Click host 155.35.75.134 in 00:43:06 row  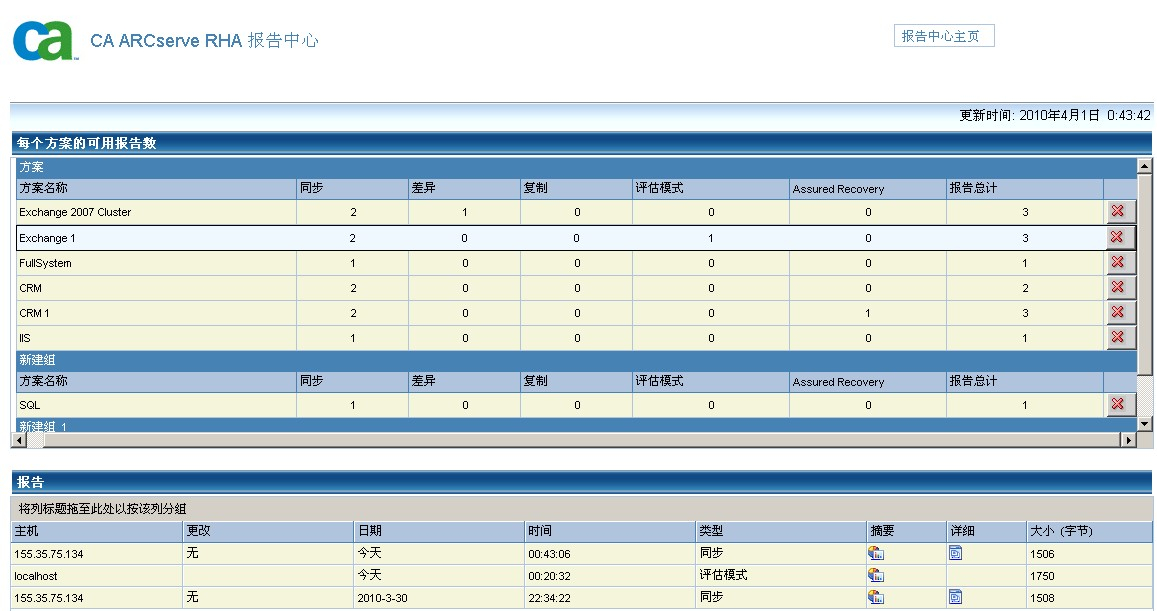click(x=49, y=554)
